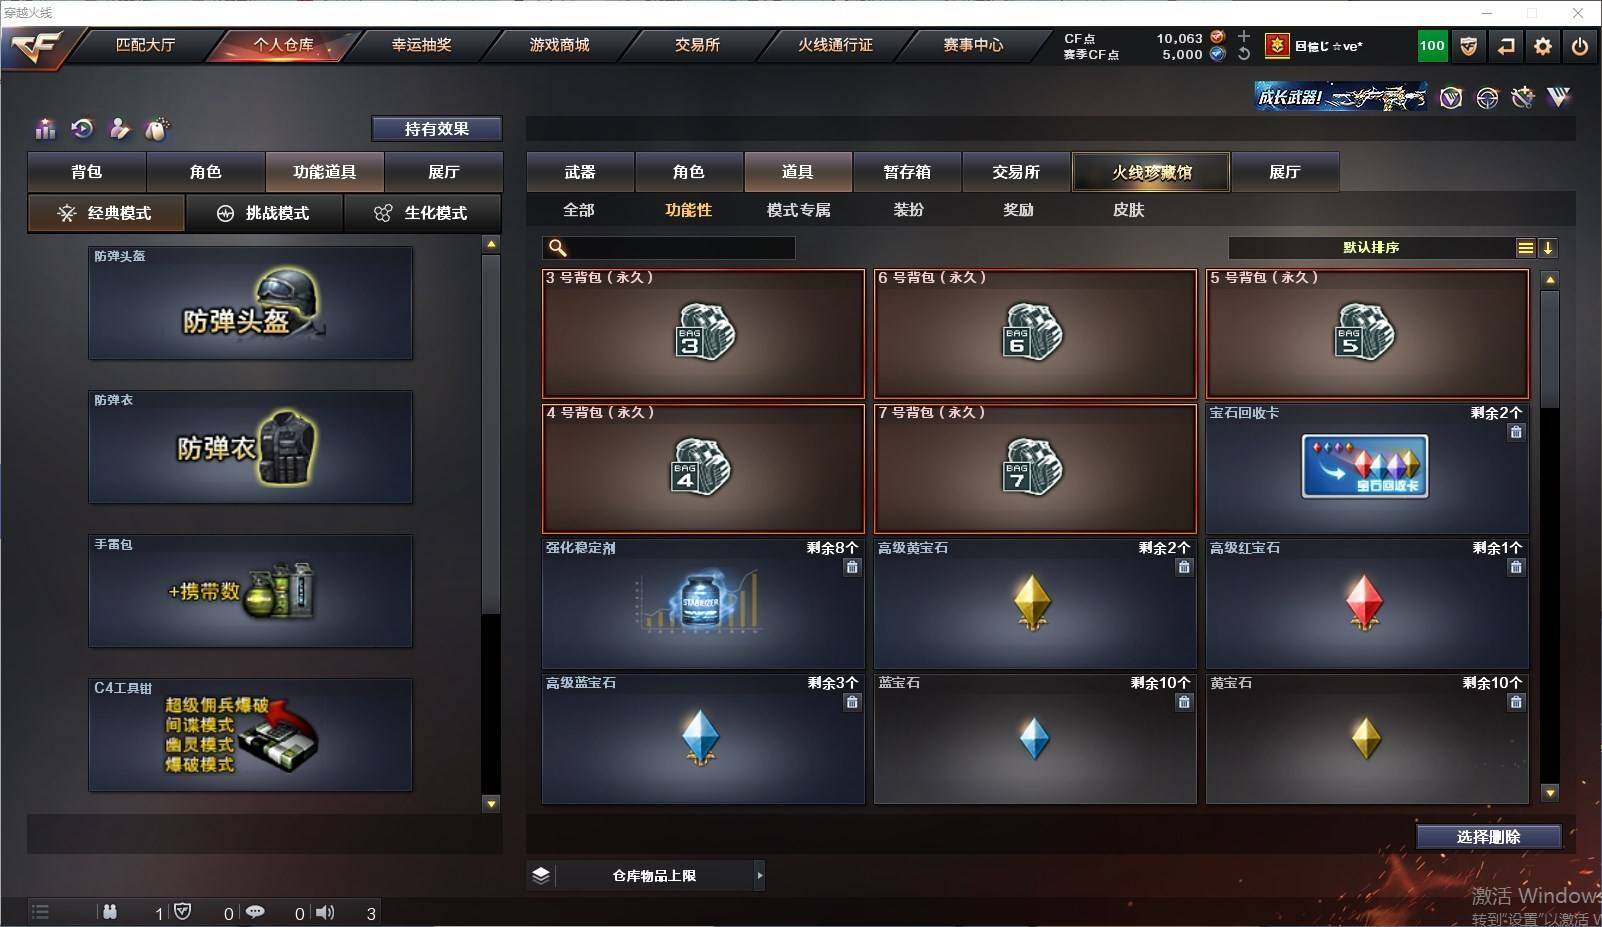This screenshot has height=927, width=1602.
Task: Click the plus icon to recharge CF points
Action: click(1244, 37)
